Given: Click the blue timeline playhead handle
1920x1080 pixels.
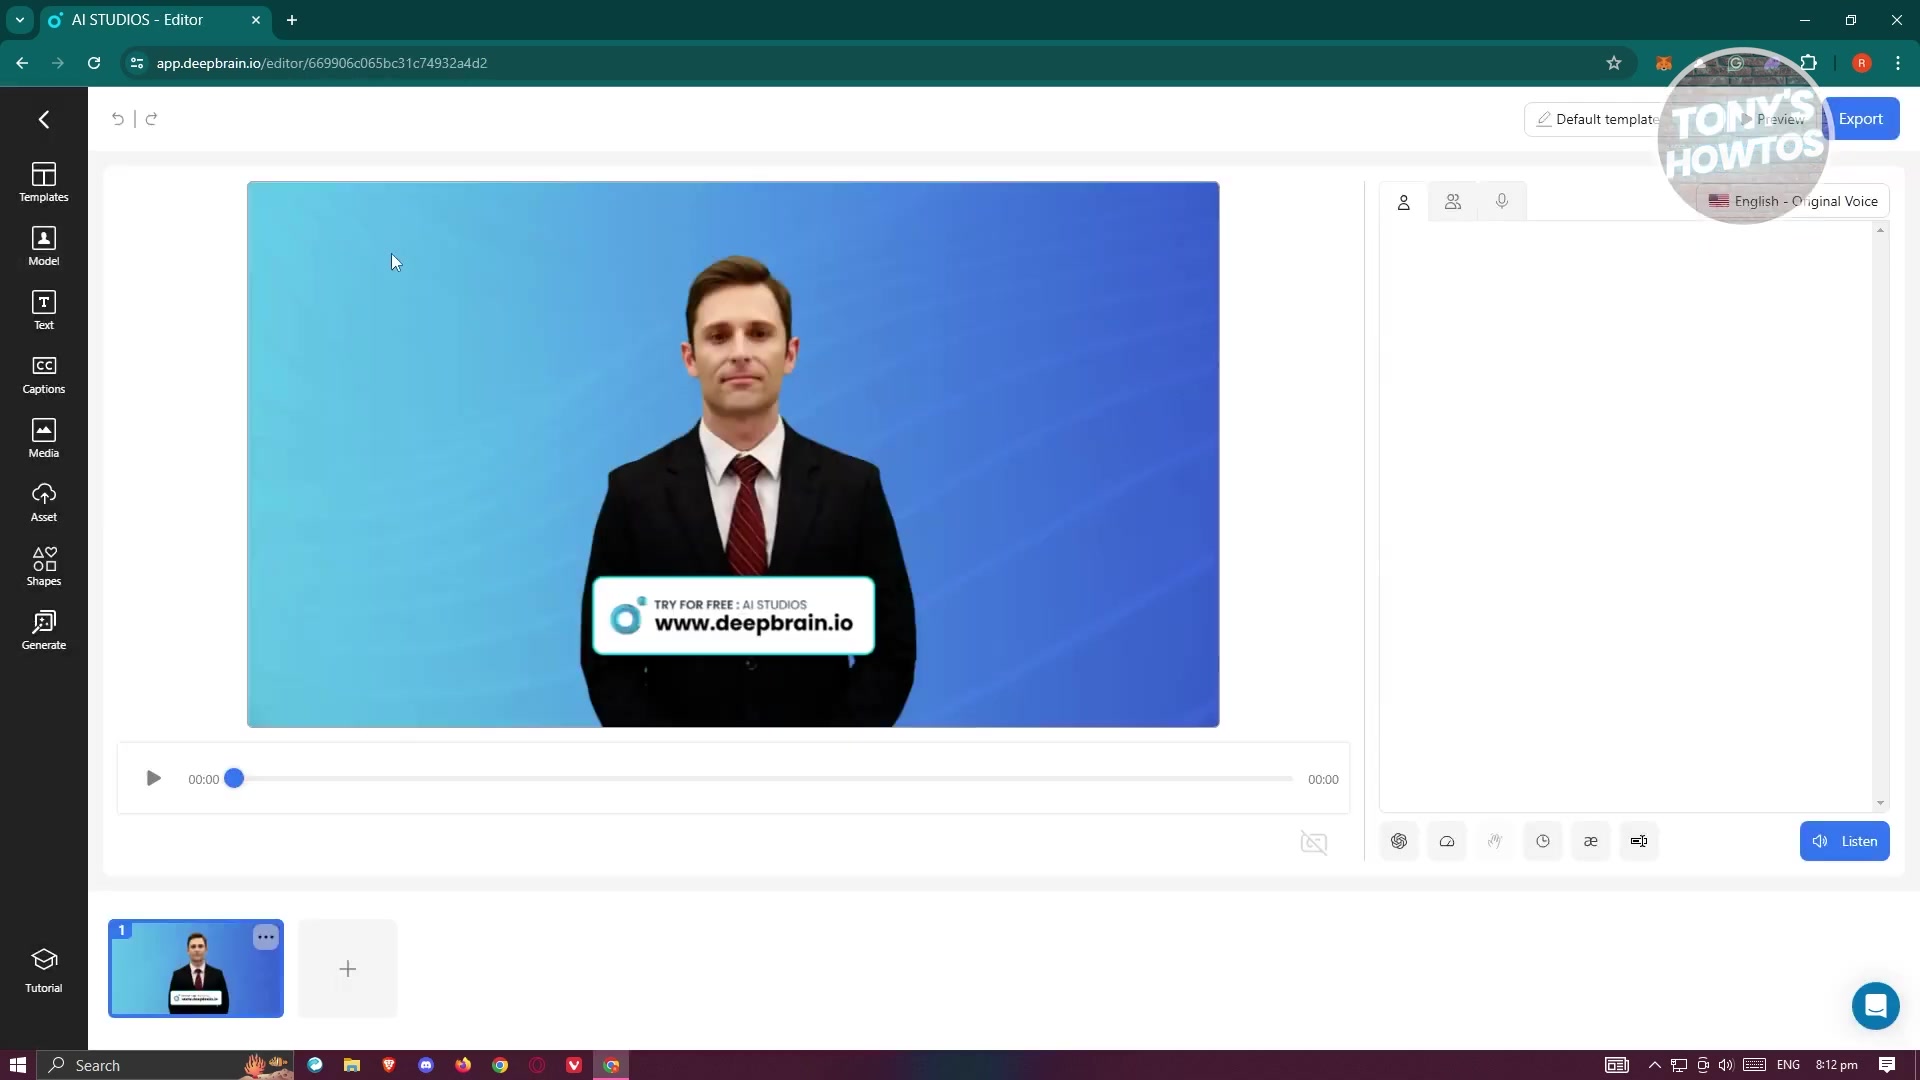Looking at the screenshot, I should (234, 778).
